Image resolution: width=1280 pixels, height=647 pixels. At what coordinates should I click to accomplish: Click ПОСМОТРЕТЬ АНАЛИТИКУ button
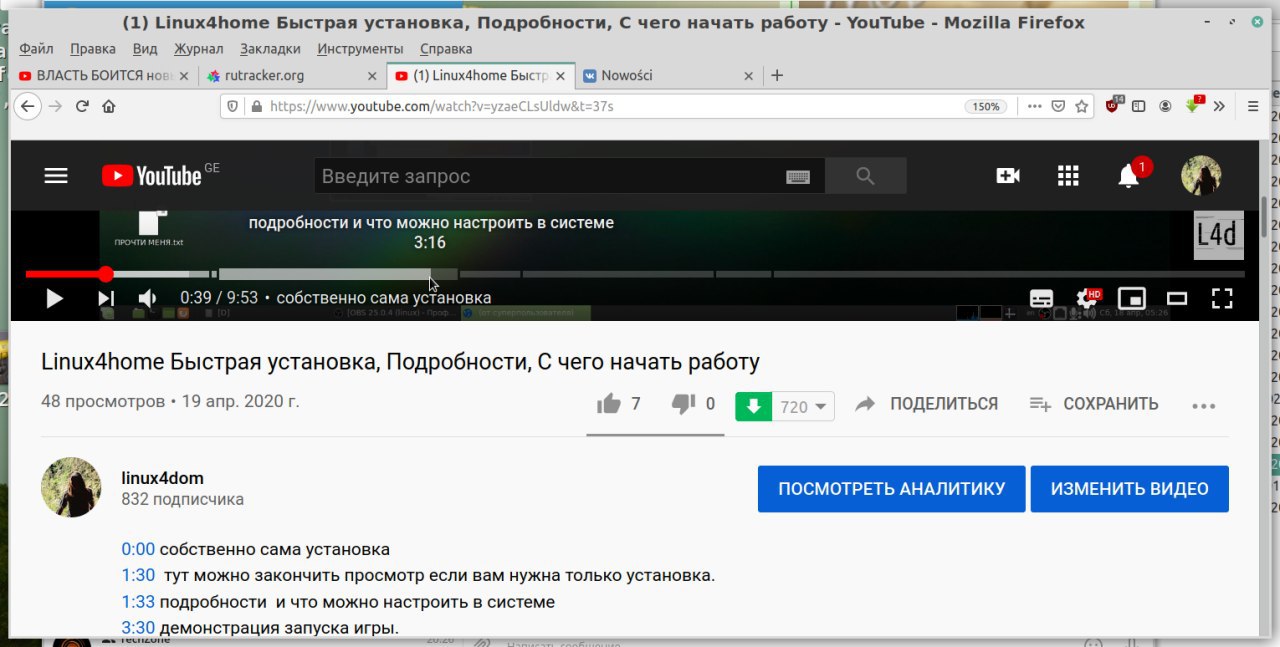(891, 489)
